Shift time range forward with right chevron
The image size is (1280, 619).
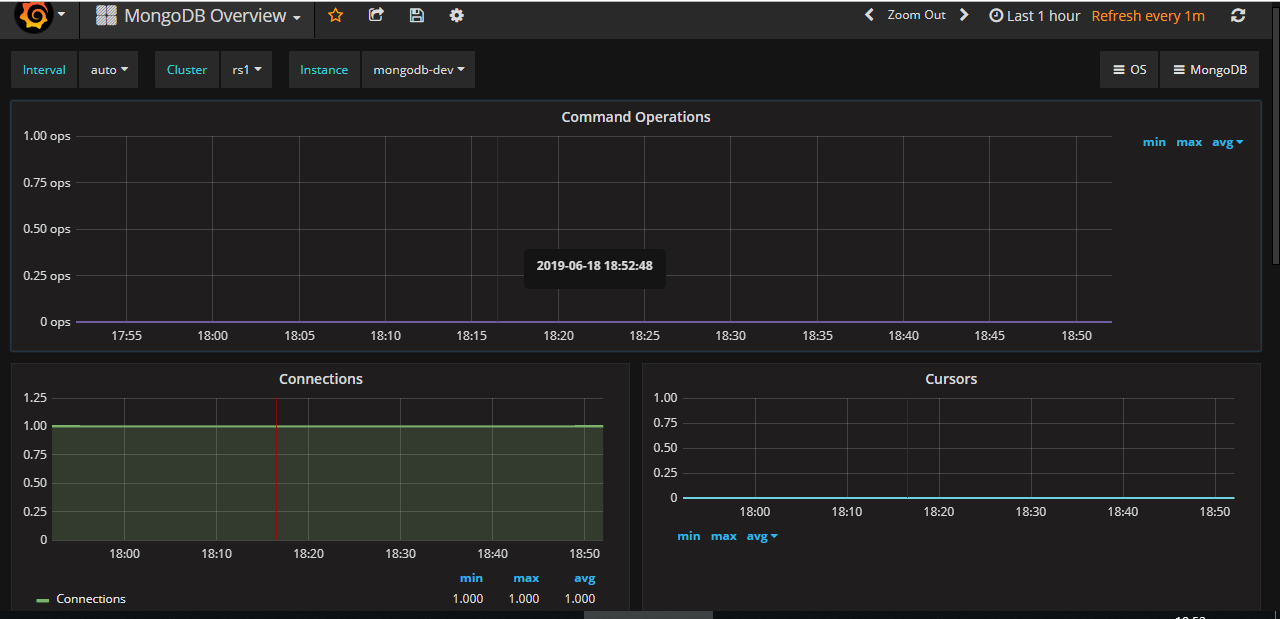point(964,15)
